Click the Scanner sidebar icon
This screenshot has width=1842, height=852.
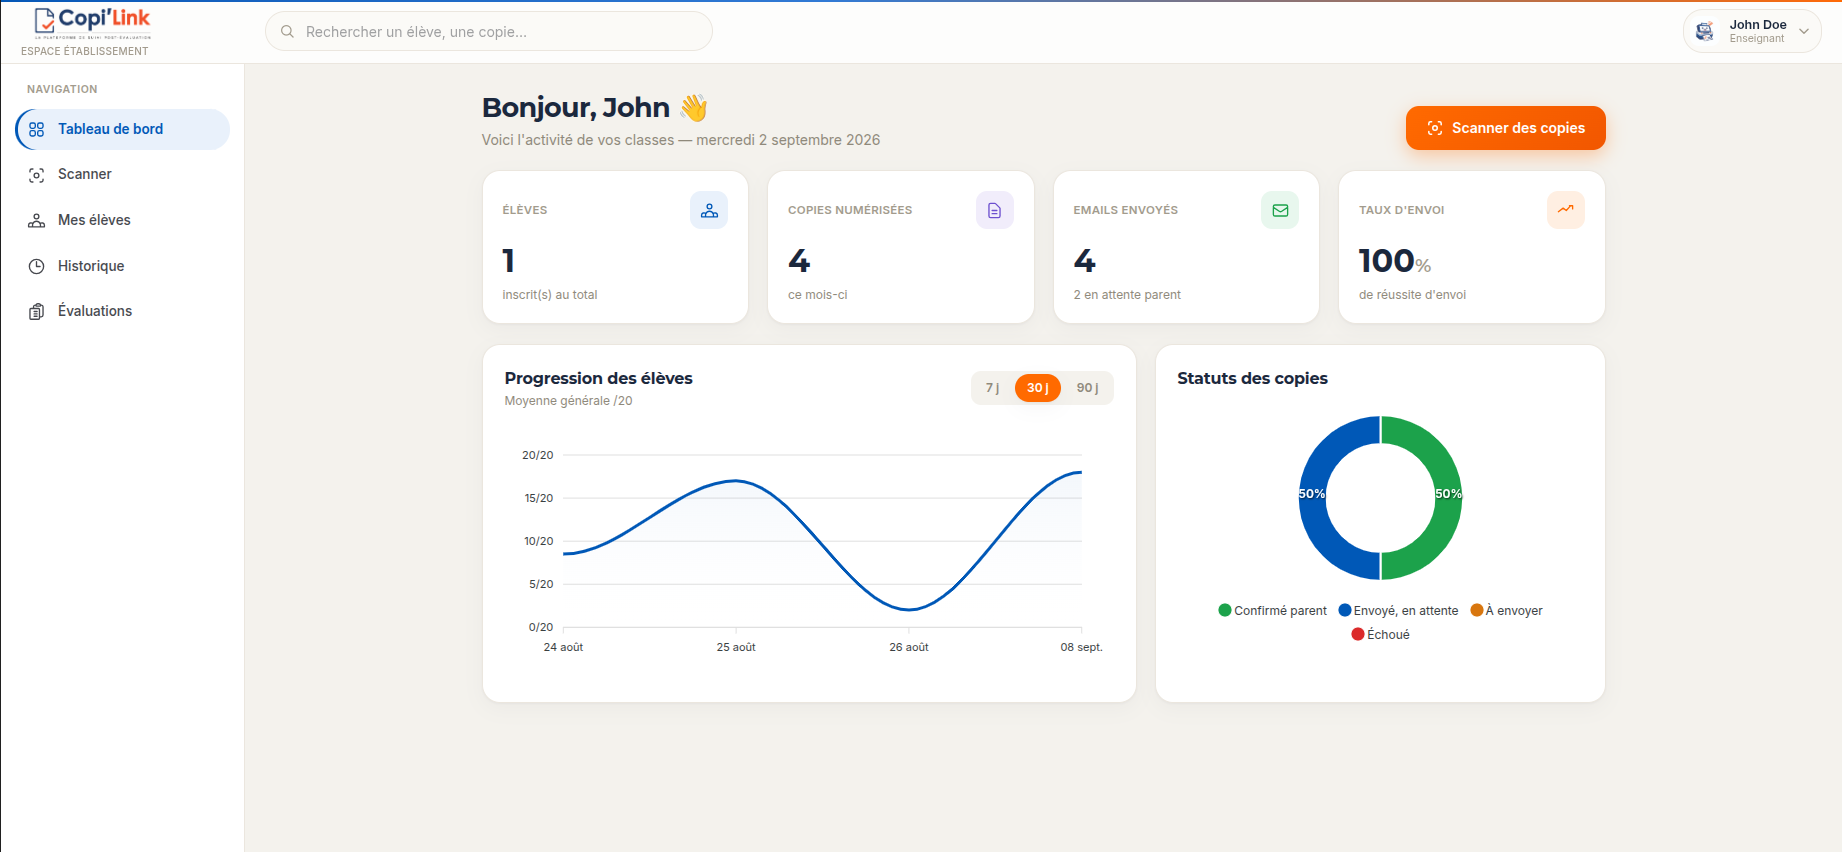coord(37,175)
